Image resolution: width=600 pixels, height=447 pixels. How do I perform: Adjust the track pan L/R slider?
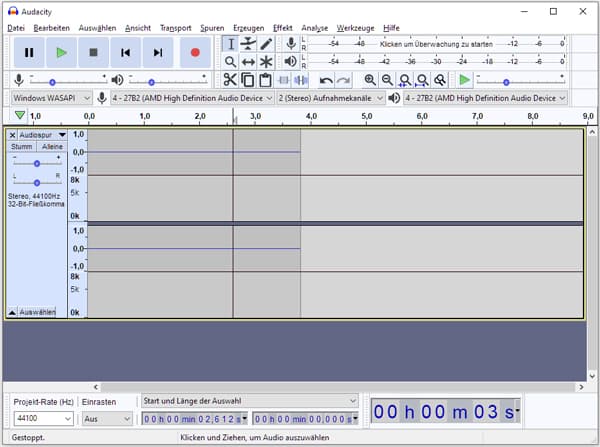point(36,183)
